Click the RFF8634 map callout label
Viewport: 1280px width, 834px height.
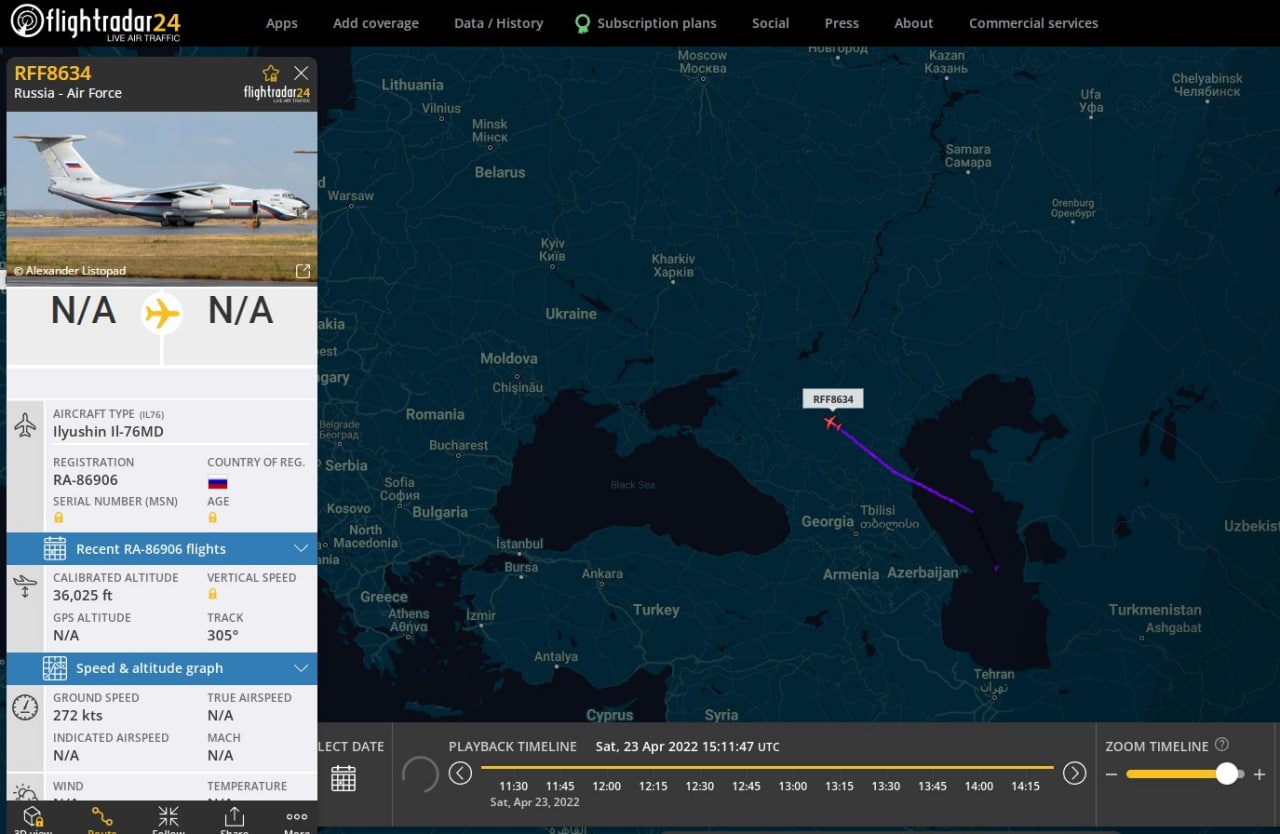pos(833,399)
